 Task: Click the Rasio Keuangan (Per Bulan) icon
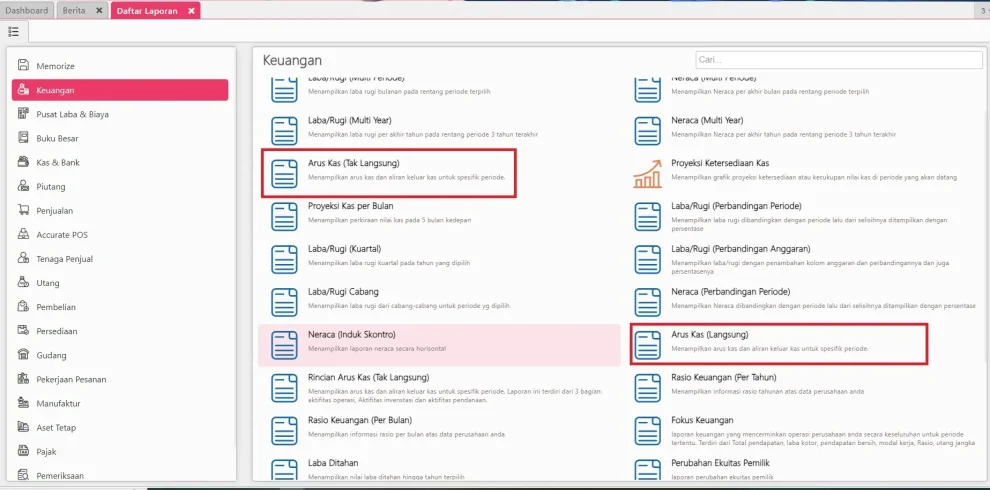[285, 430]
